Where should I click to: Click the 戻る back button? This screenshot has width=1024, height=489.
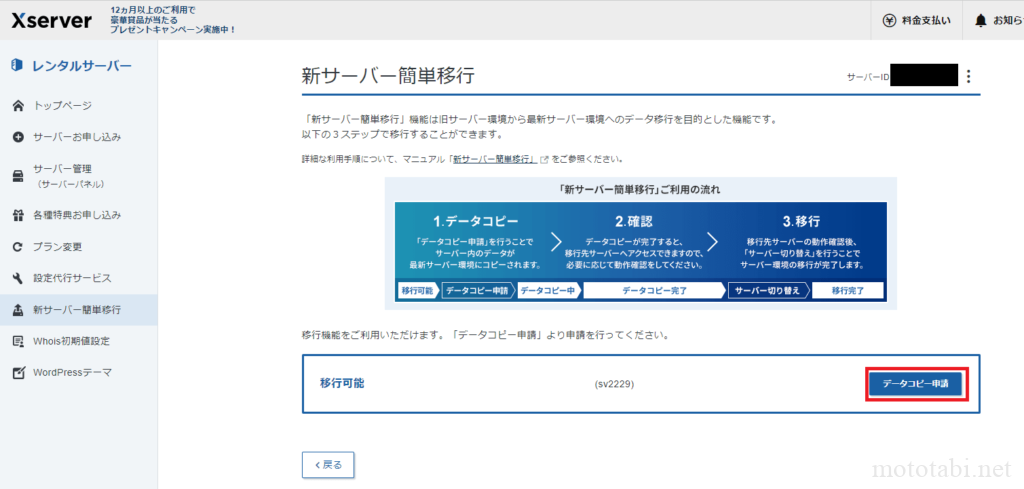[328, 465]
